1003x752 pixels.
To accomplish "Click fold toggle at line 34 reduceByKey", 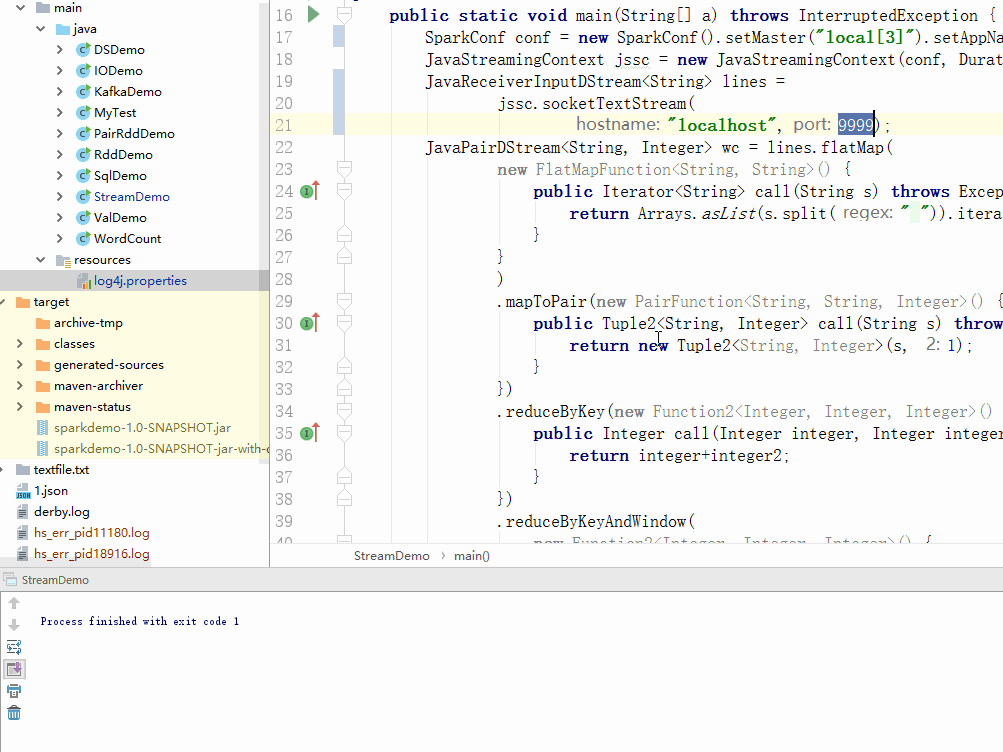I will [344, 411].
